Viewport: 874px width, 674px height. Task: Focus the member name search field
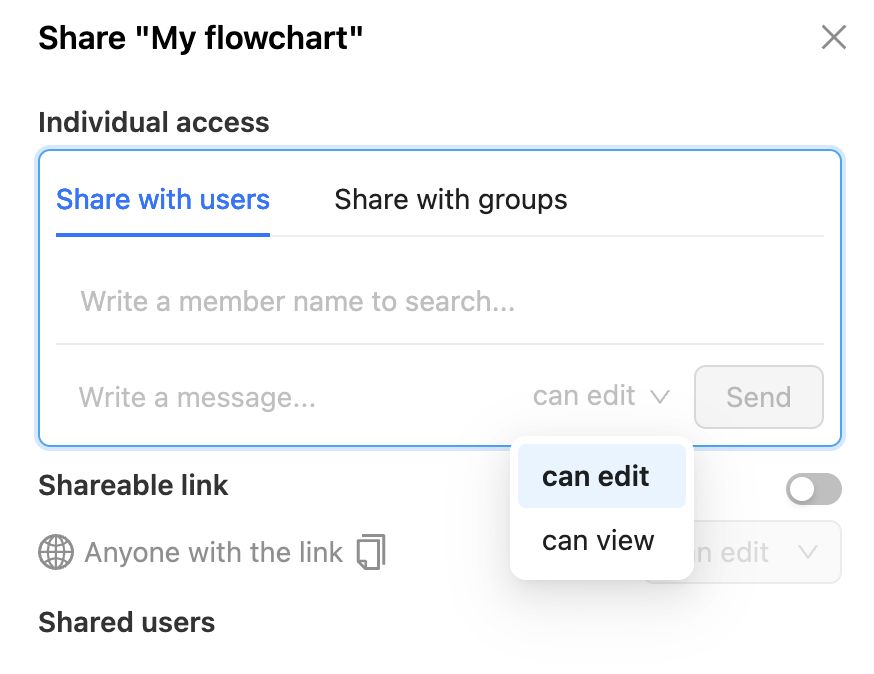tap(440, 301)
